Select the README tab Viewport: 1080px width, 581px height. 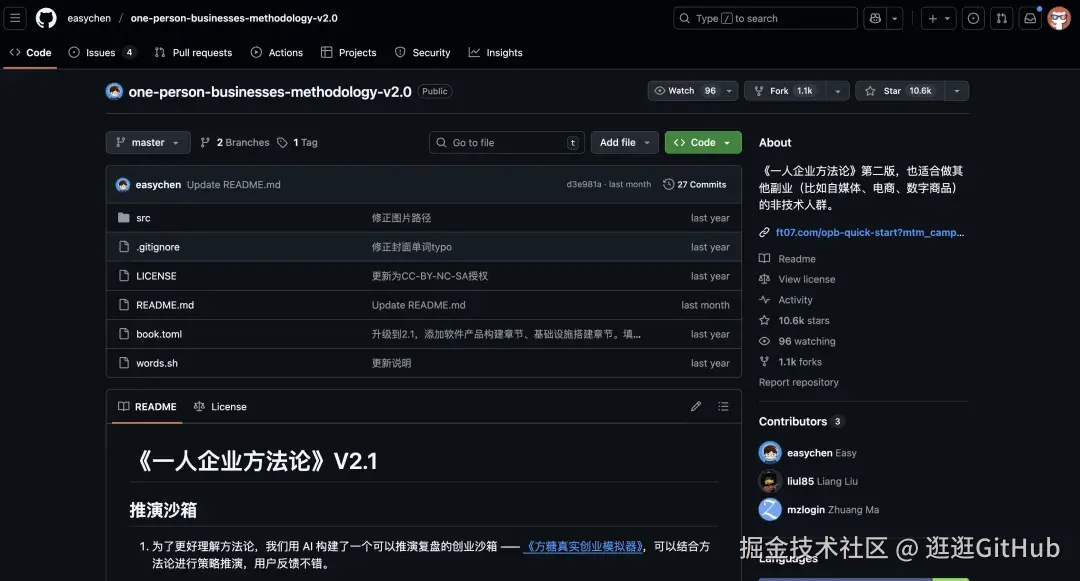[x=147, y=407]
